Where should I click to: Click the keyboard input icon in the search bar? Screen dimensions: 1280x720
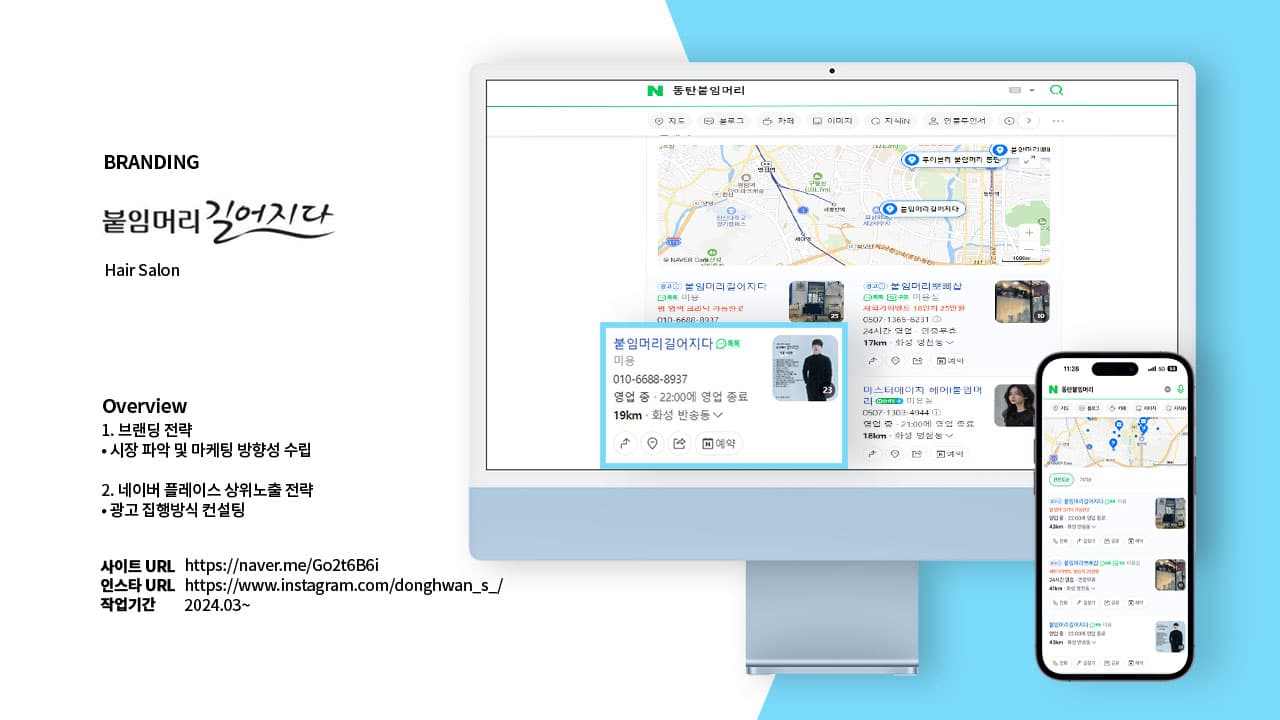click(x=1014, y=90)
